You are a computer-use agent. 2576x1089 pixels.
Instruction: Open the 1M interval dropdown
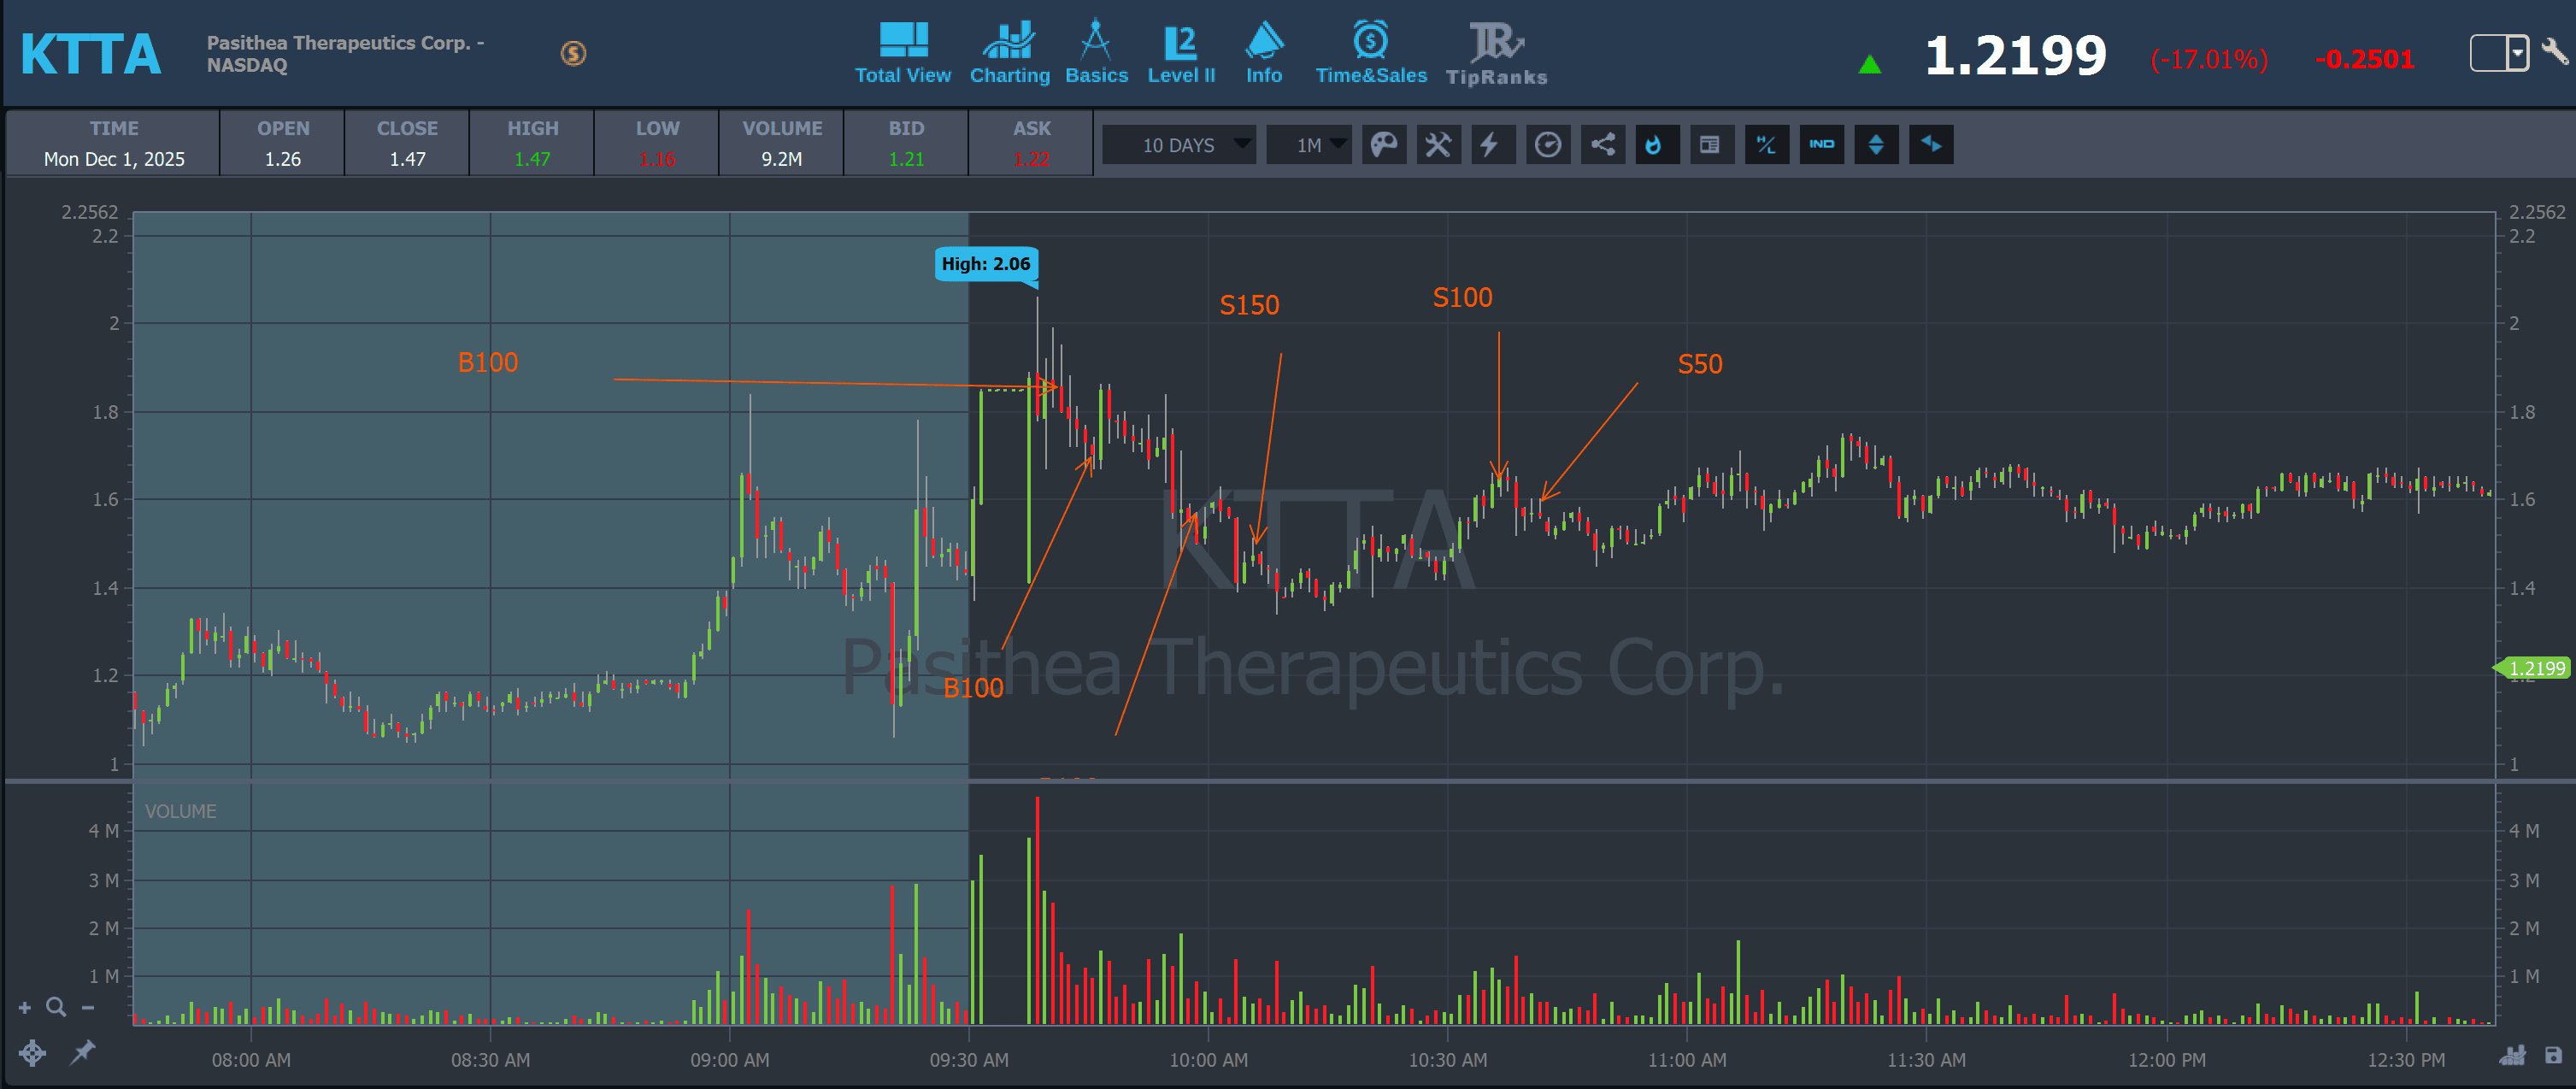click(1310, 145)
